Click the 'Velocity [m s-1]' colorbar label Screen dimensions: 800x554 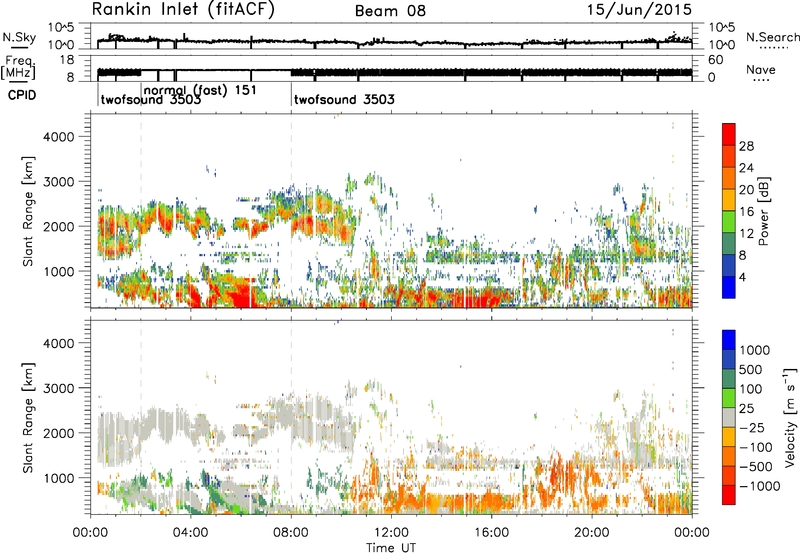click(790, 417)
